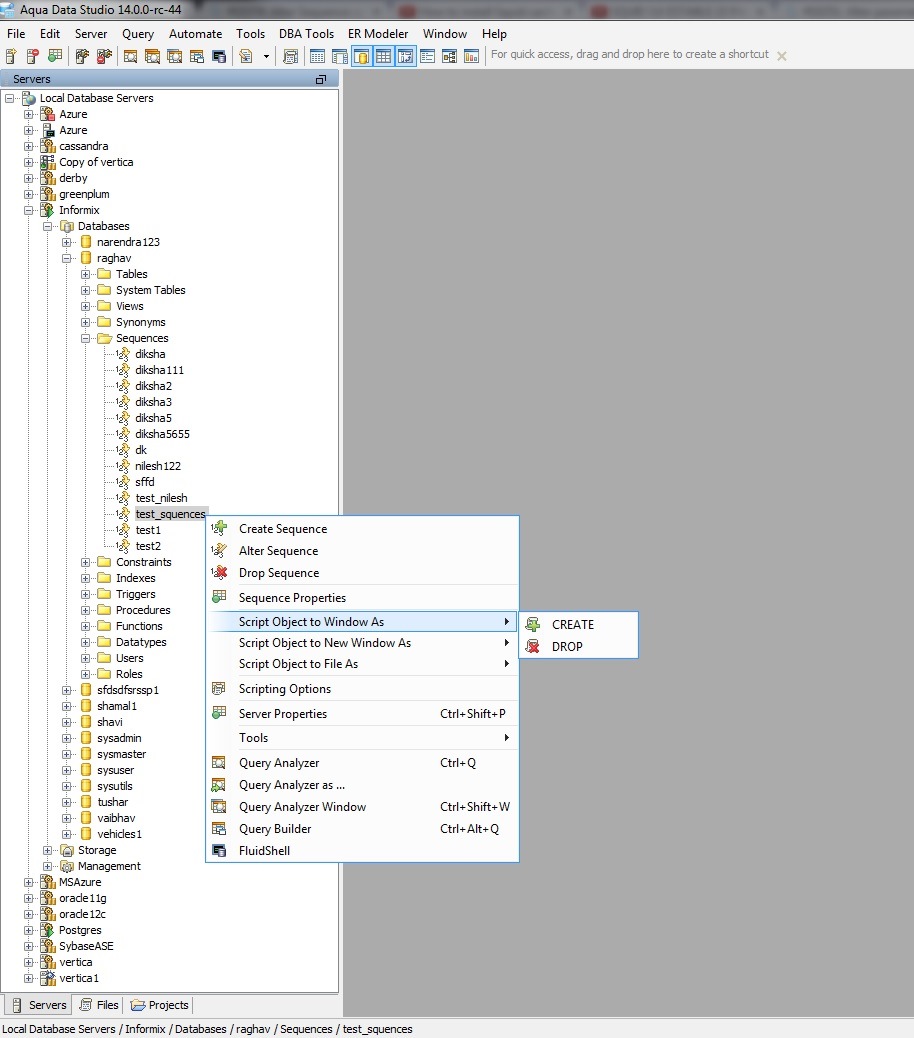The image size is (914, 1038).
Task: Click the bar chart icon in the toolbar
Action: [471, 56]
